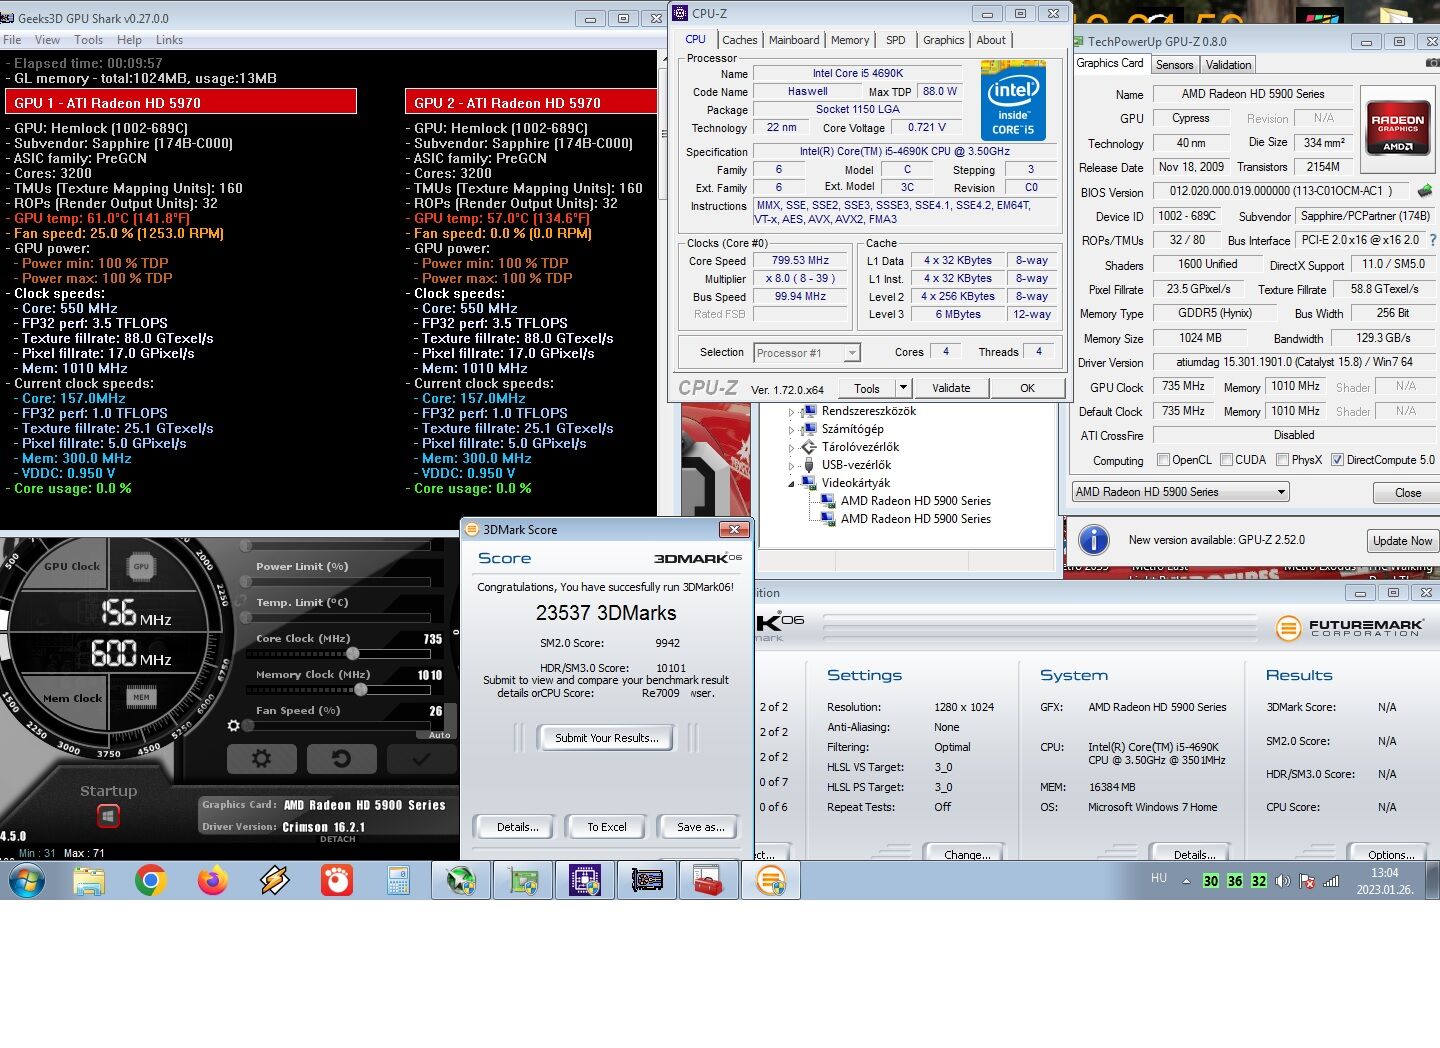Viewport: 1440px width, 1048px height.
Task: Enable the OpenCL checkbox in GPU-Z
Action: [x=1163, y=460]
